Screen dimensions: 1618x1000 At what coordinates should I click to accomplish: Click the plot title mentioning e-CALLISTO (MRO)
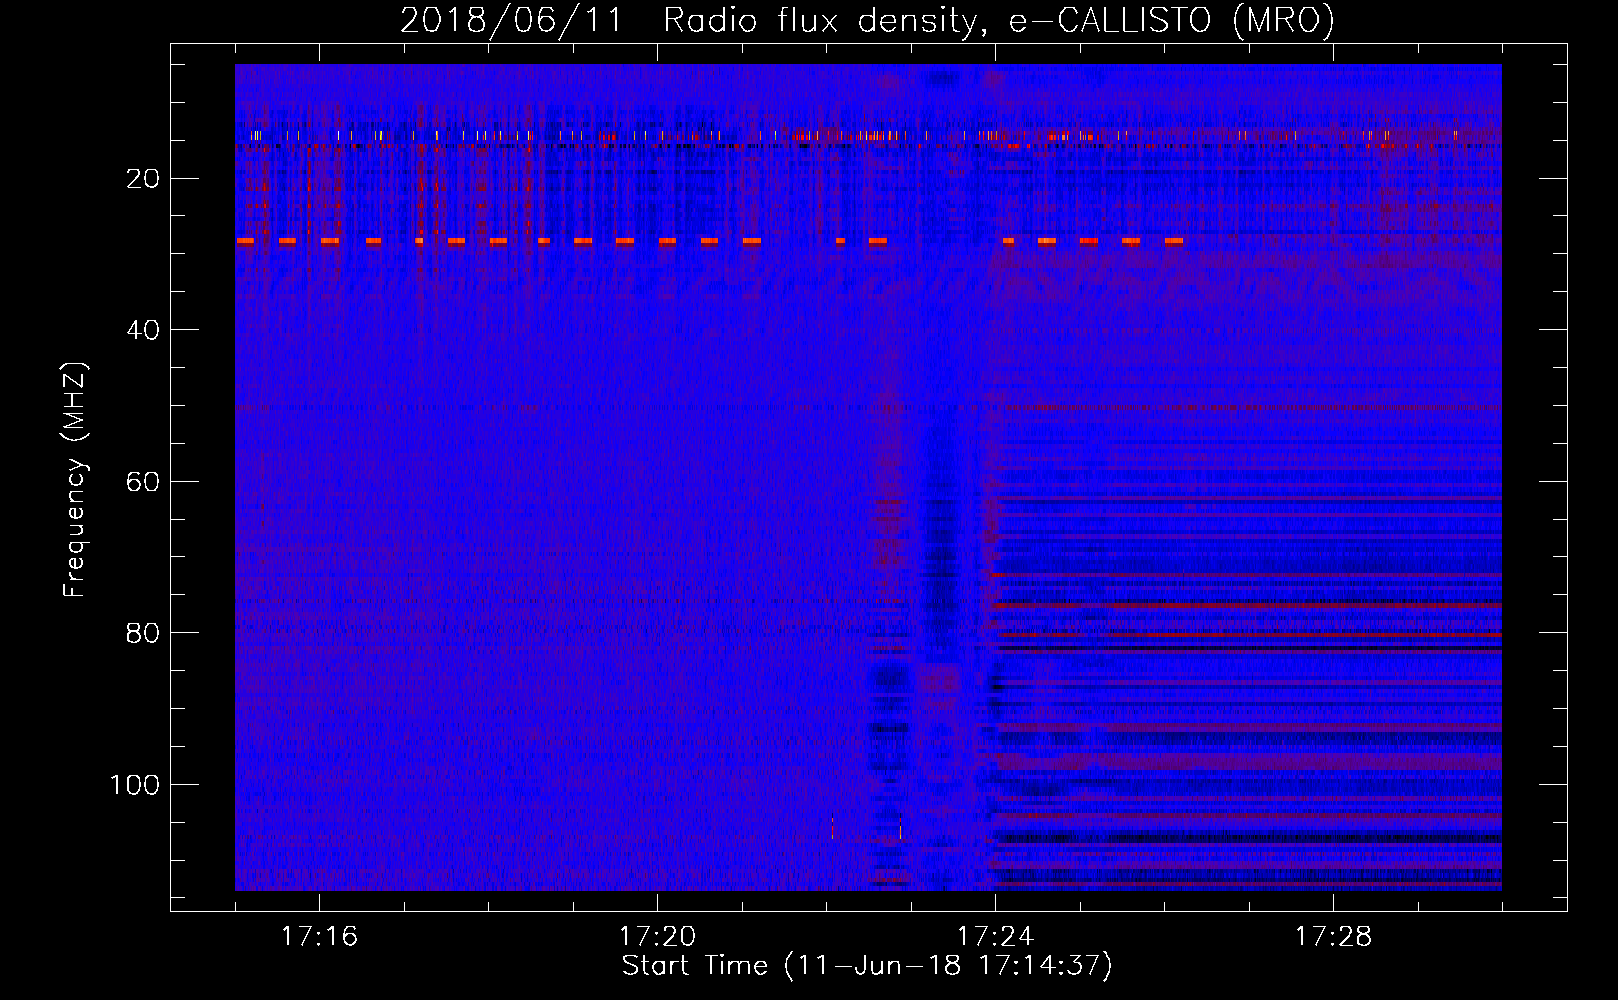pos(867,21)
